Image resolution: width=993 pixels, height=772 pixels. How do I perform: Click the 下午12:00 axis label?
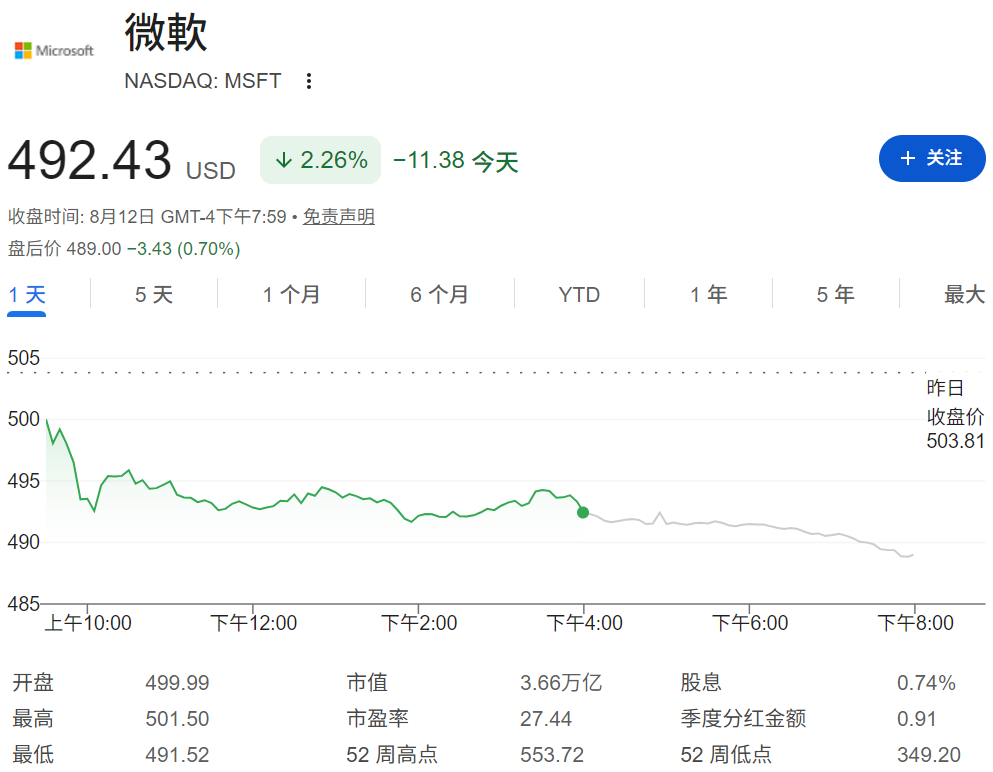click(253, 623)
